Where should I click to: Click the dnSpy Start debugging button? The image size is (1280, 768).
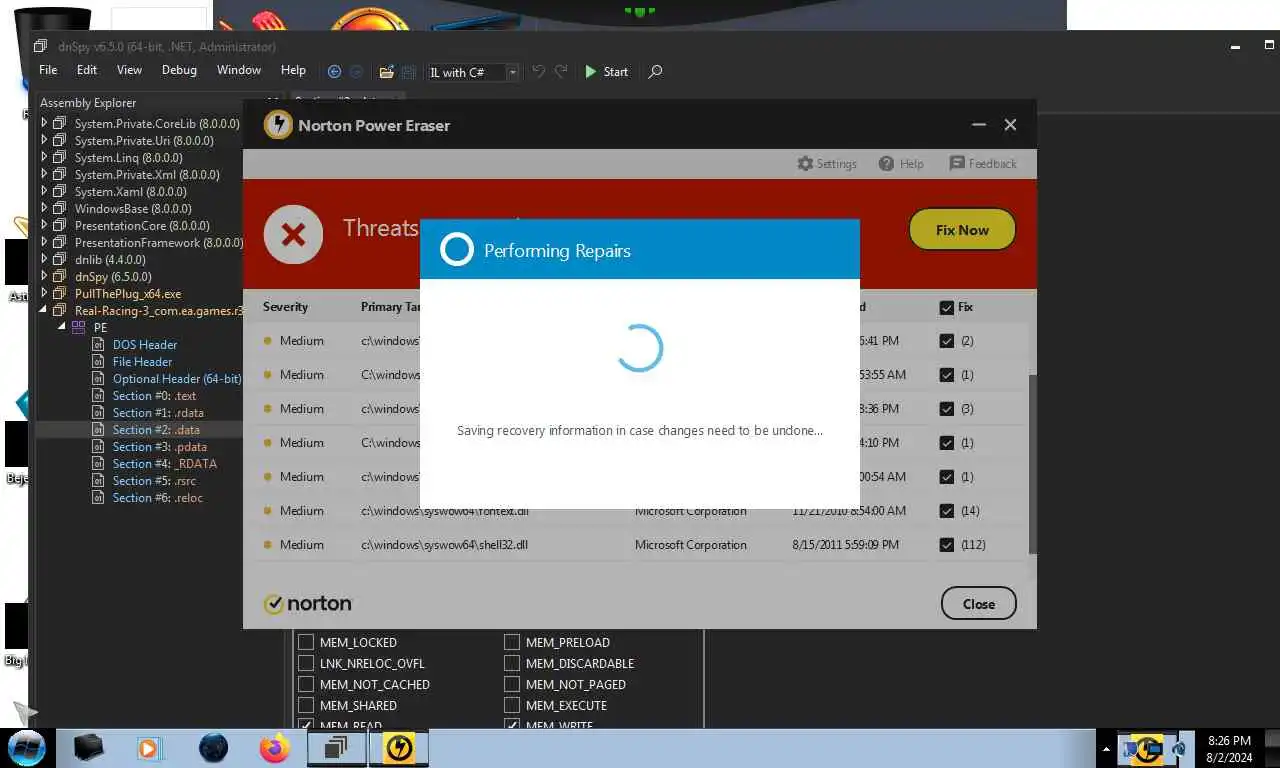click(607, 72)
